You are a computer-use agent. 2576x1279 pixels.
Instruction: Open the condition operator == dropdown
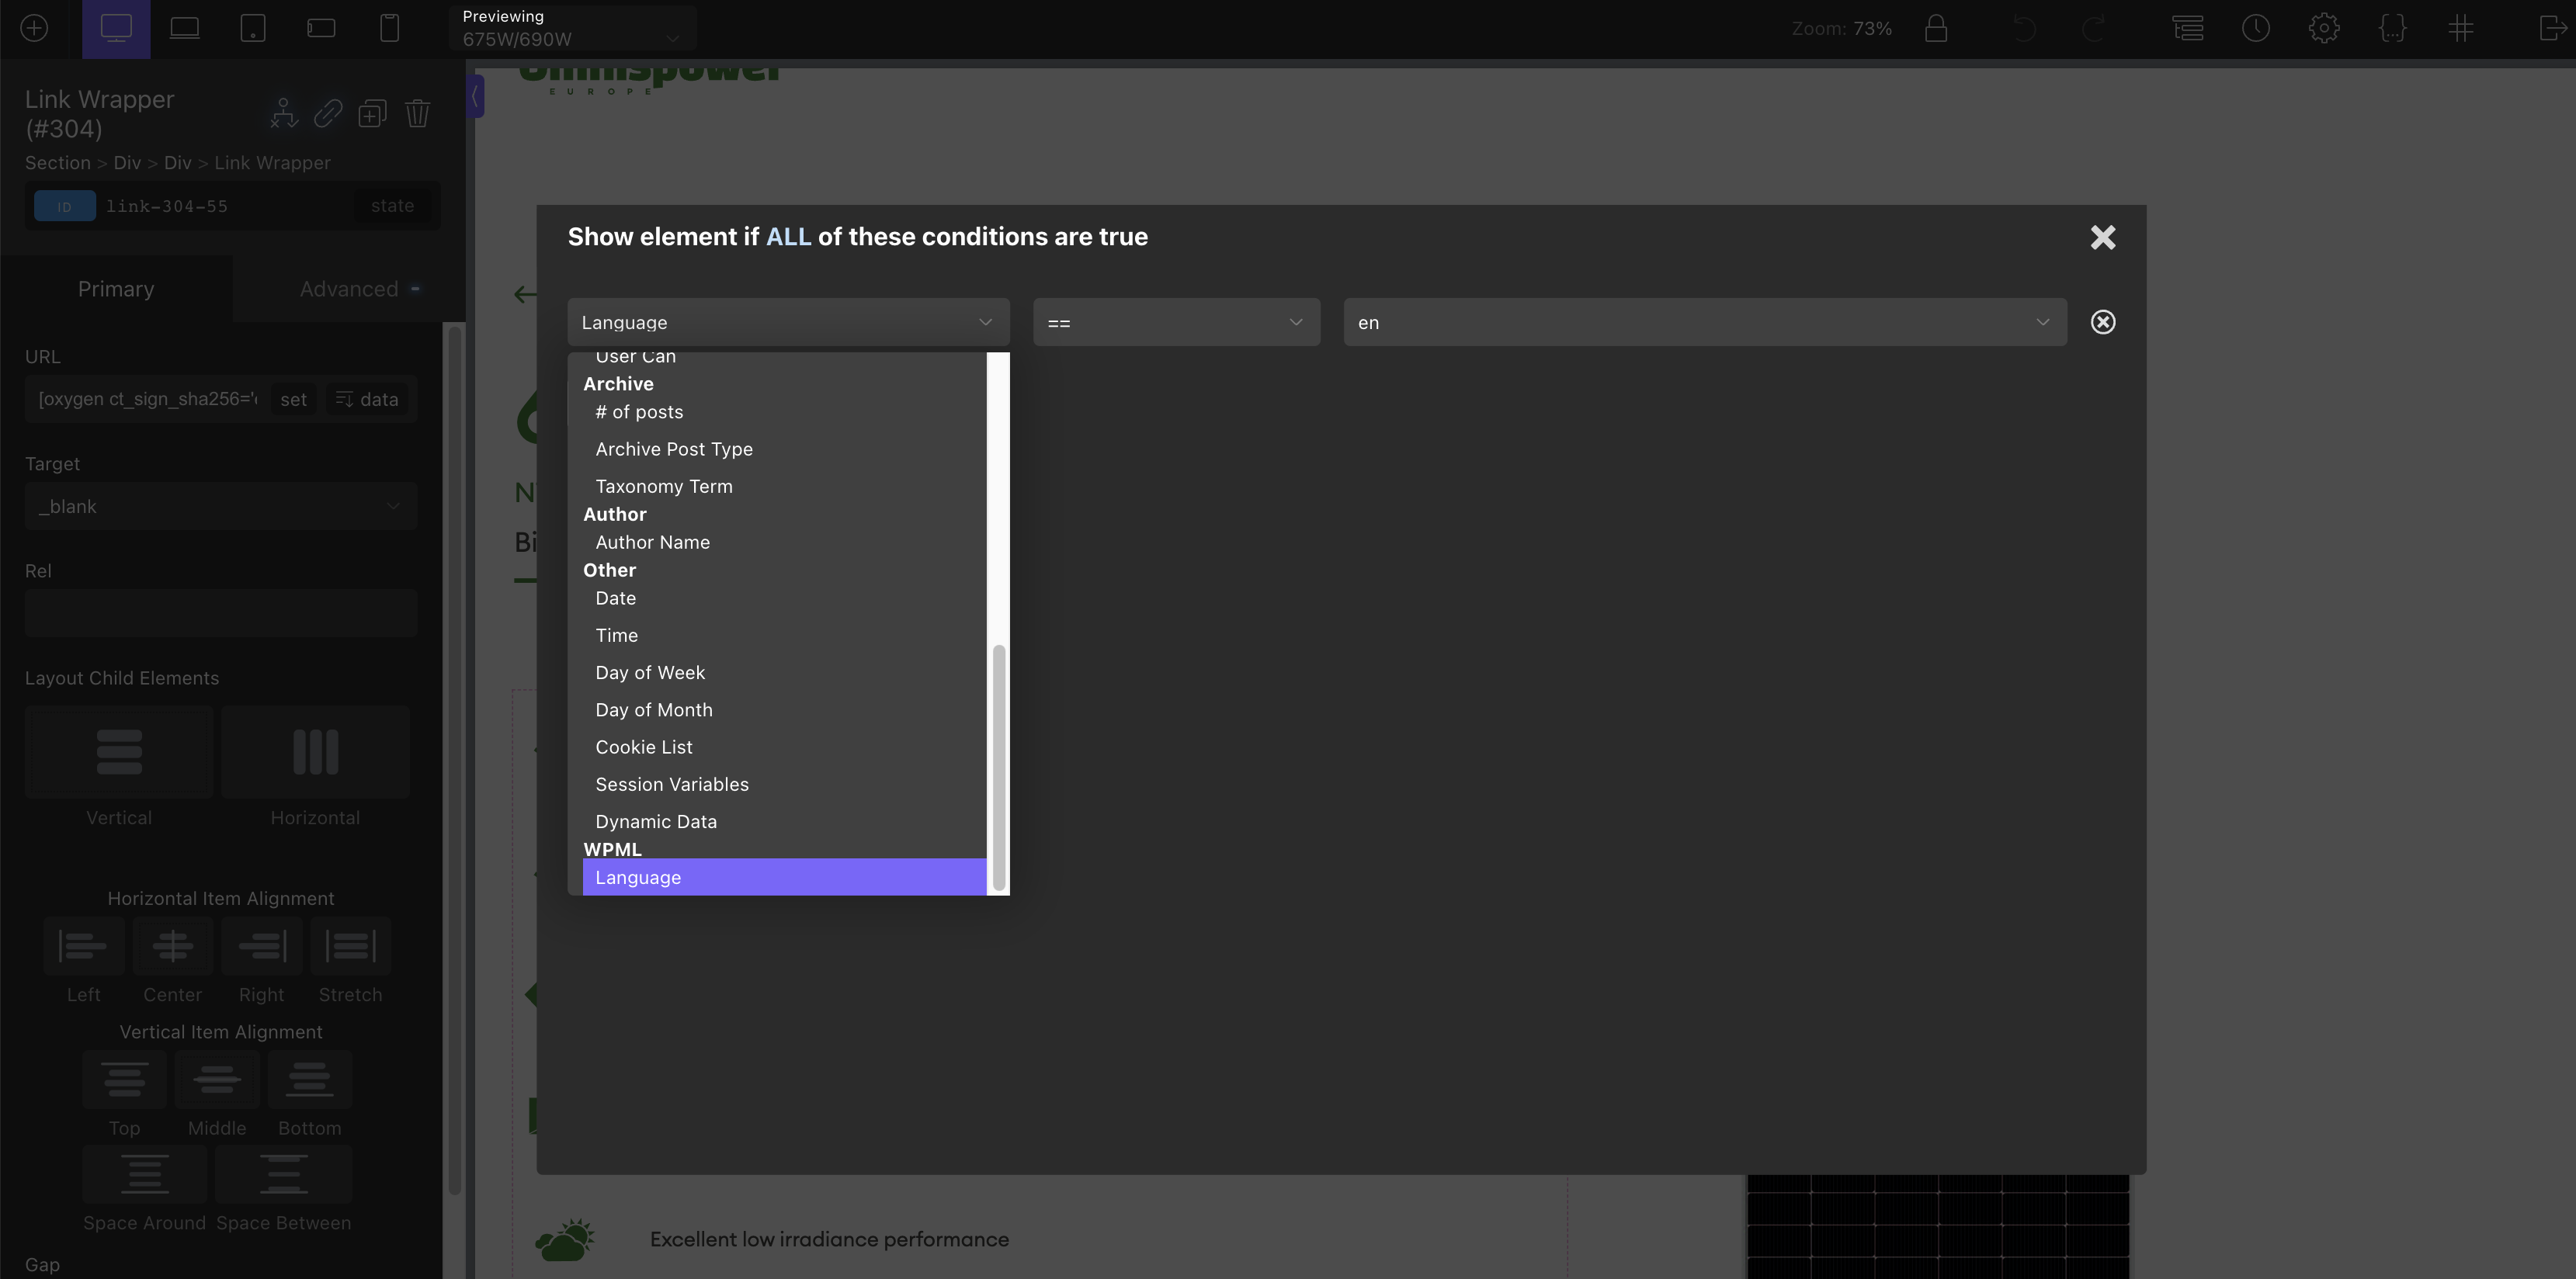(1176, 322)
